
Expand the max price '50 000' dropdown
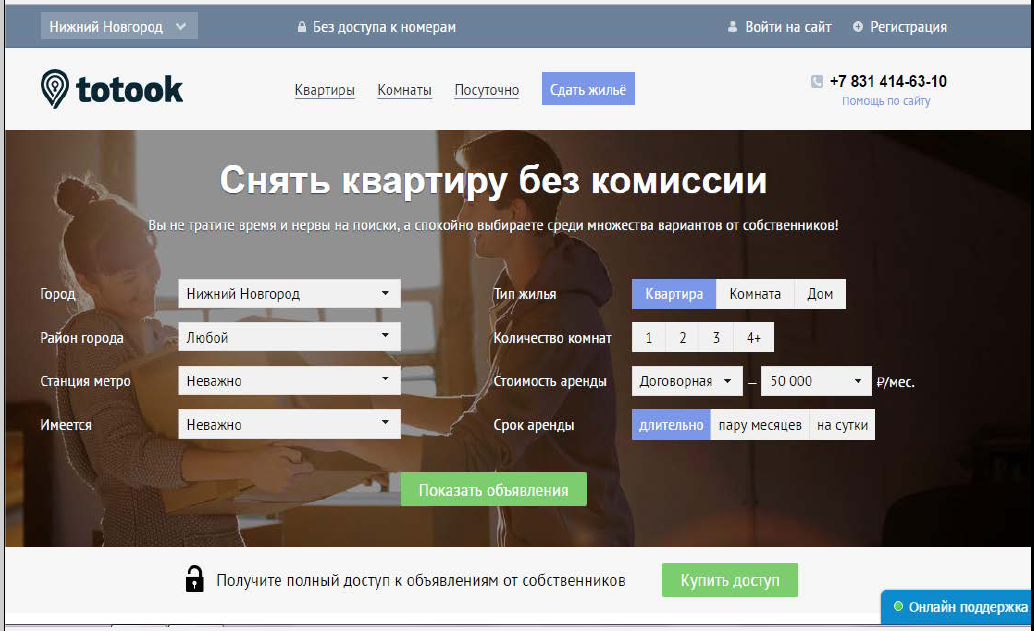(x=816, y=381)
